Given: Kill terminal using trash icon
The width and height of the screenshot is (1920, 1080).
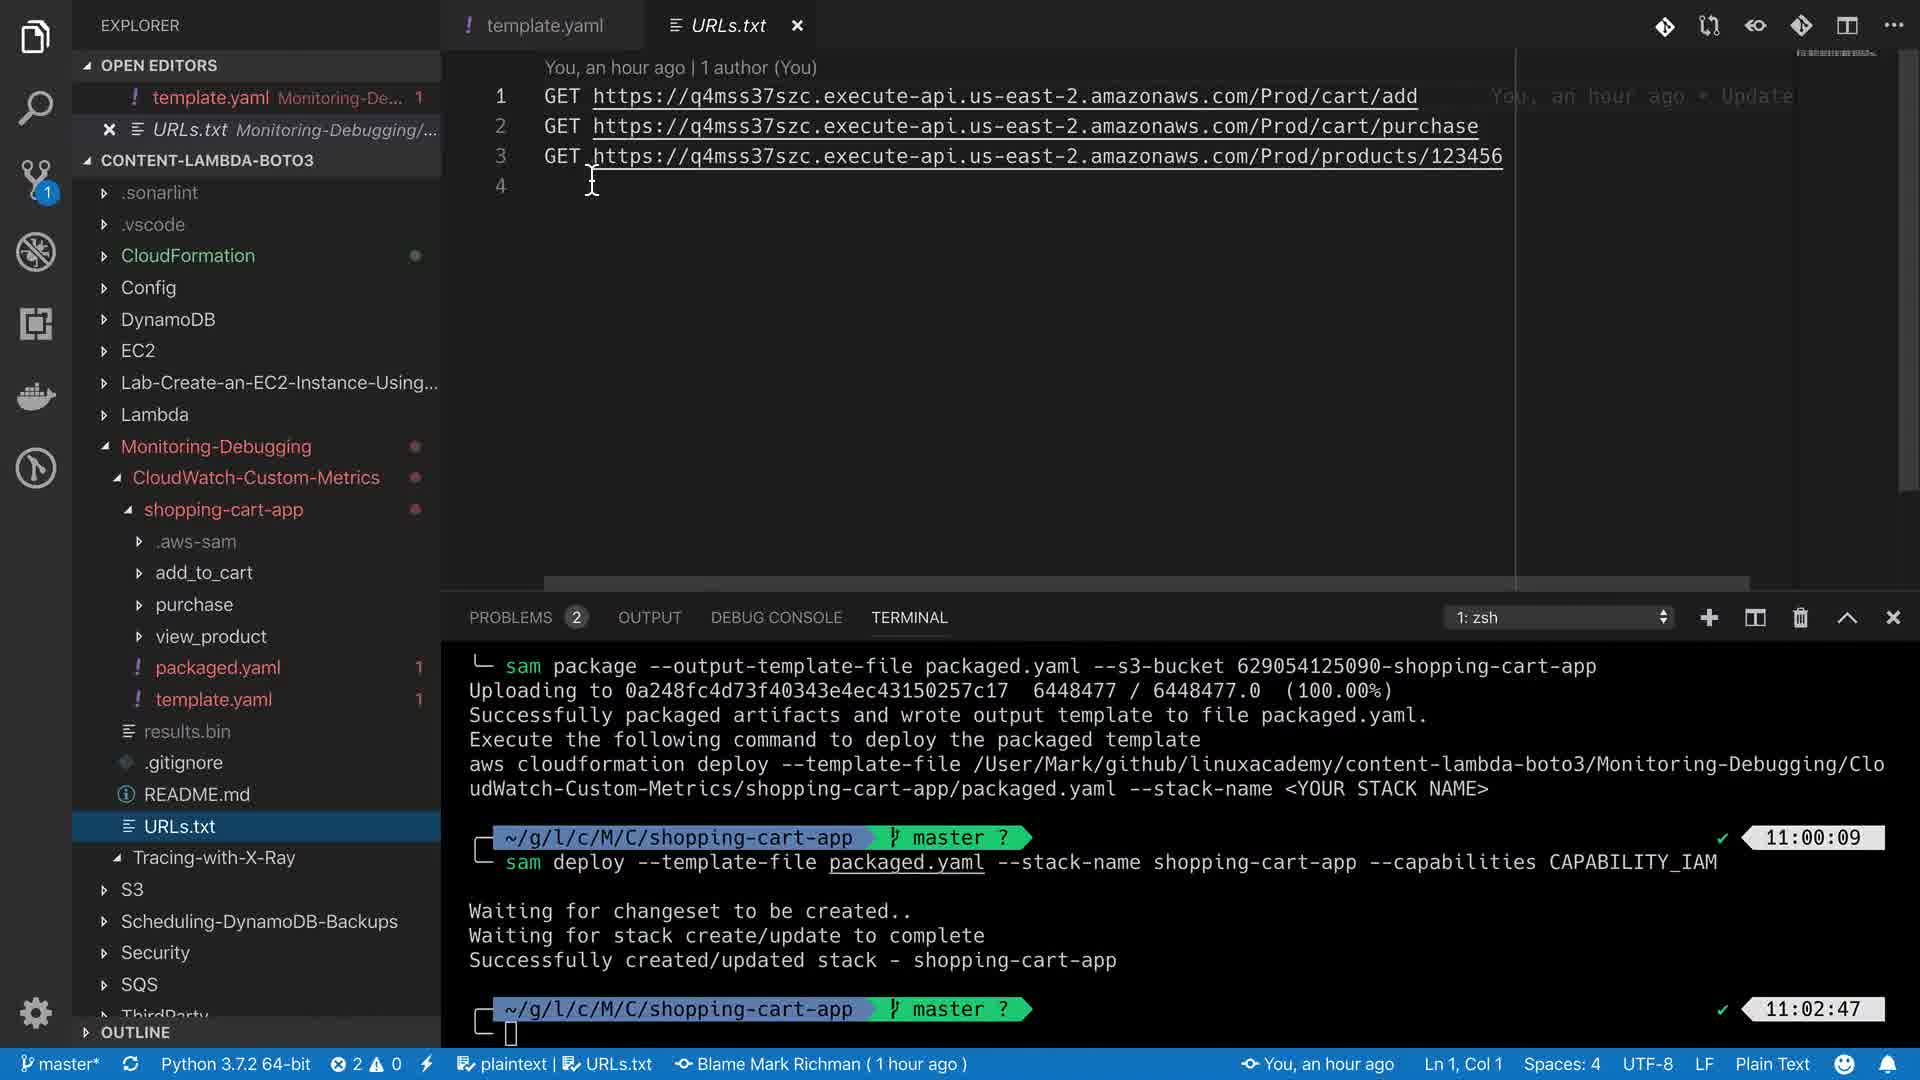Looking at the screenshot, I should (1800, 618).
